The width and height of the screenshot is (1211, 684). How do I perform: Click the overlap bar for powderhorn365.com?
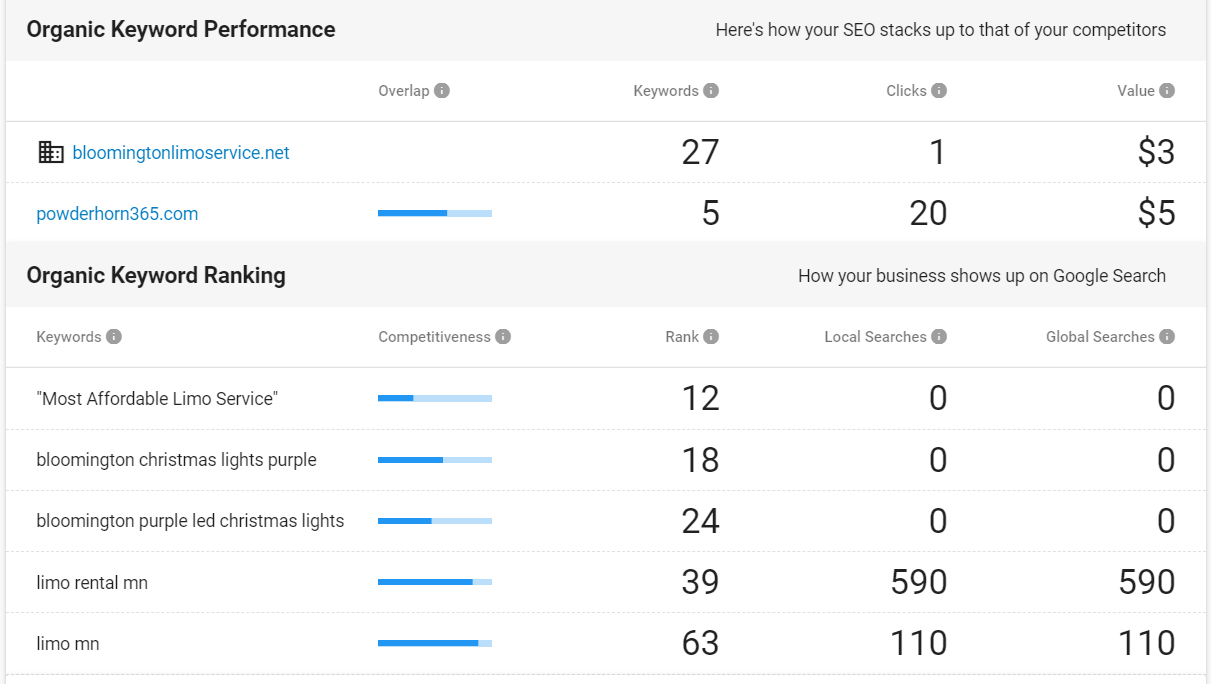click(435, 213)
